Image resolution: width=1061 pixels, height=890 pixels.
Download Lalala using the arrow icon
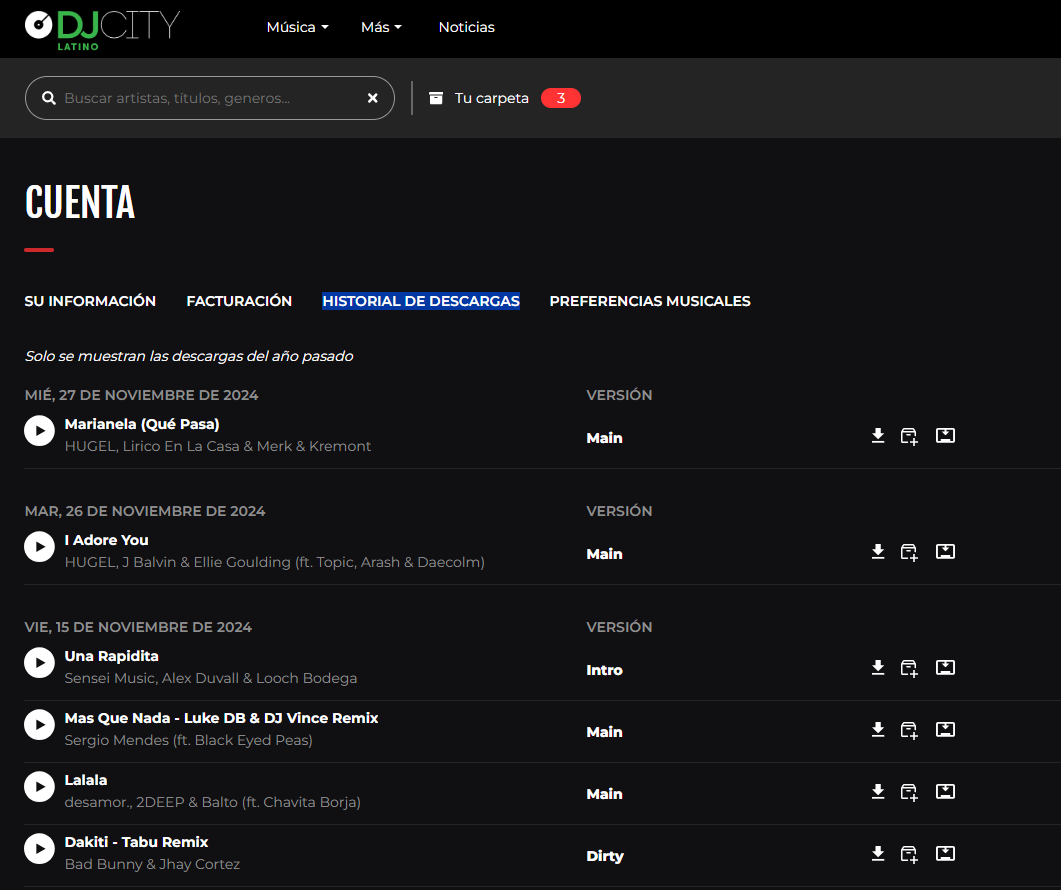878,792
